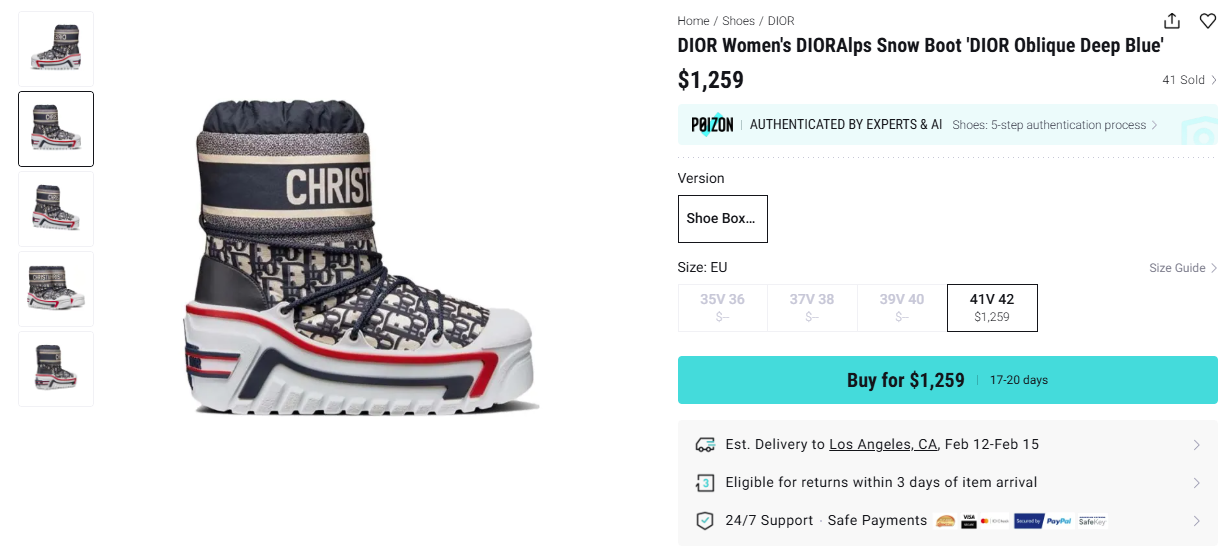
Task: Click the share icon
Action: pos(1172,21)
